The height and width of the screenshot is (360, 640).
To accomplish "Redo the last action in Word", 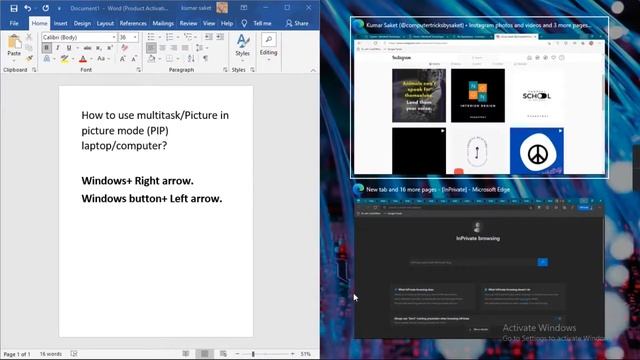I will click(x=46, y=8).
